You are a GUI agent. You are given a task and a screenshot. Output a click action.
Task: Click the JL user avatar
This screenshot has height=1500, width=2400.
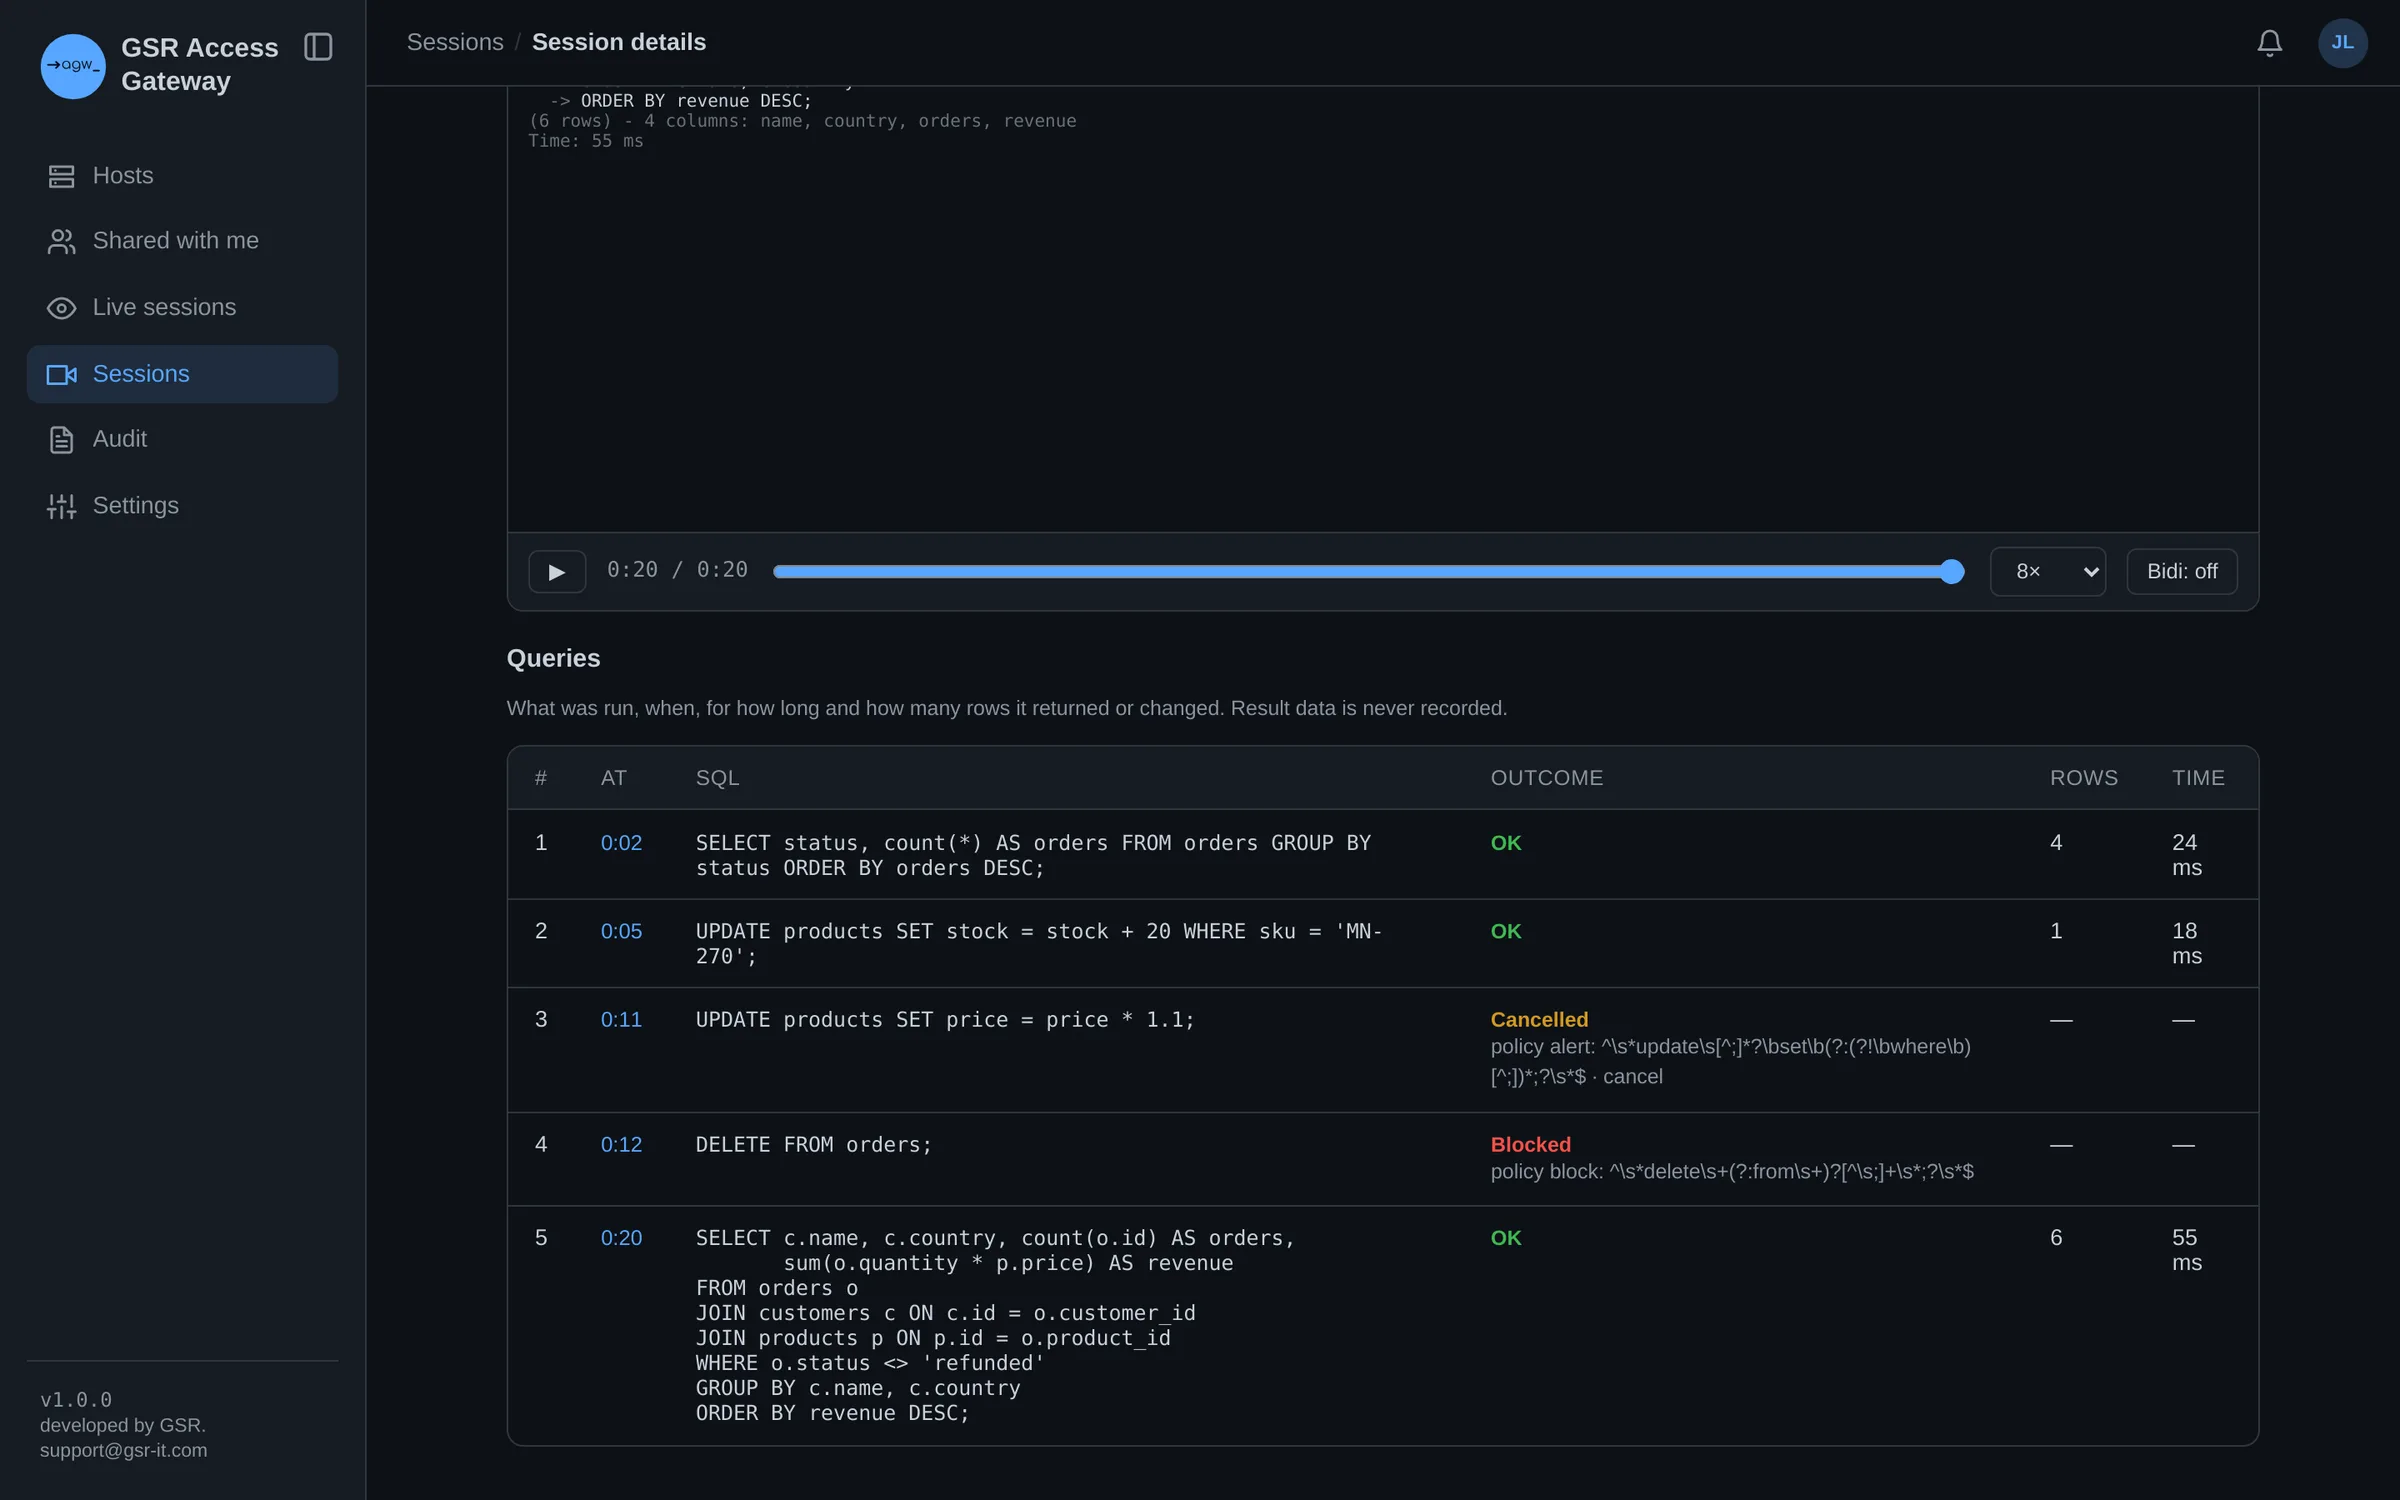pyautogui.click(x=2342, y=43)
